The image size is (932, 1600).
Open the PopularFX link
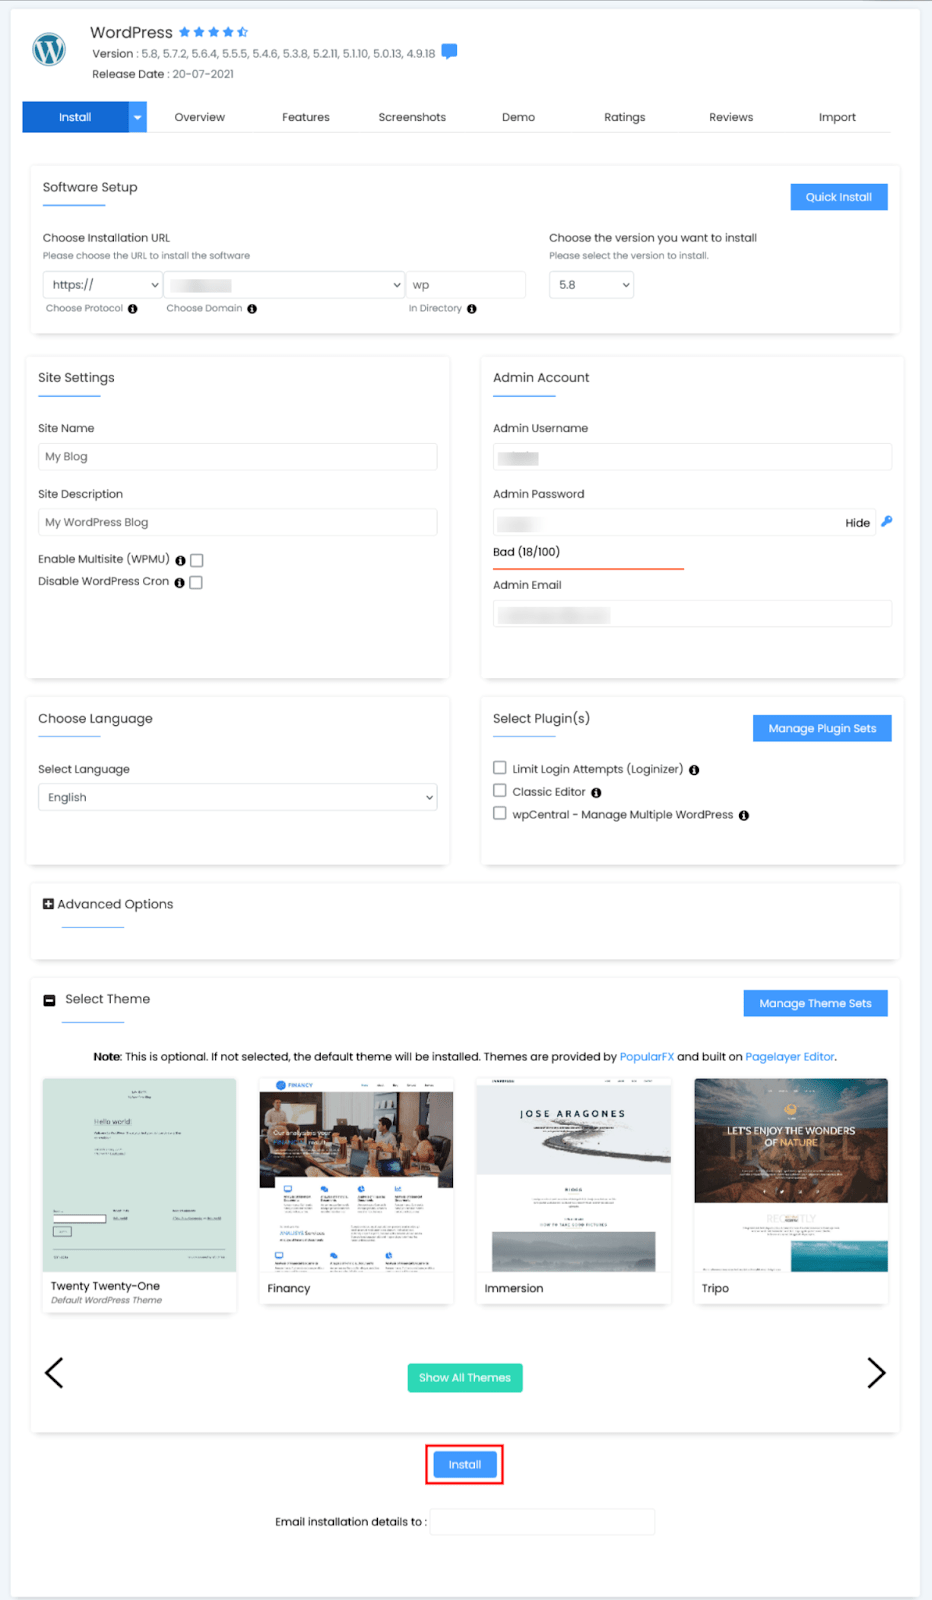point(647,1057)
